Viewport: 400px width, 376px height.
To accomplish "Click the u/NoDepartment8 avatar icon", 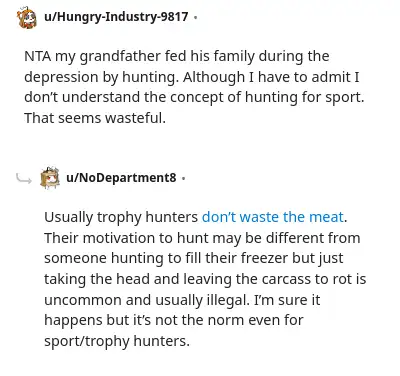I will [x=50, y=178].
